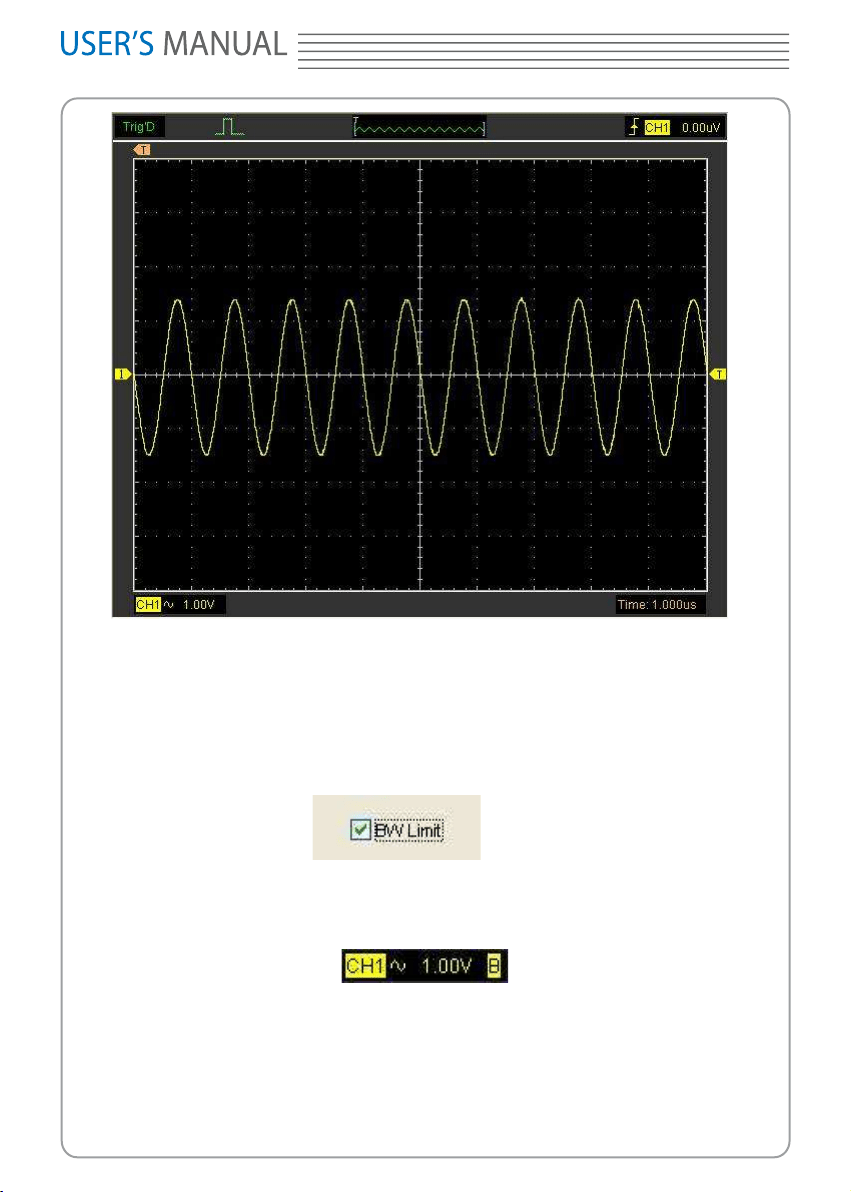The image size is (851, 1192).
Task: Click the 1.00V value in lower status example
Action: [x=446, y=966]
